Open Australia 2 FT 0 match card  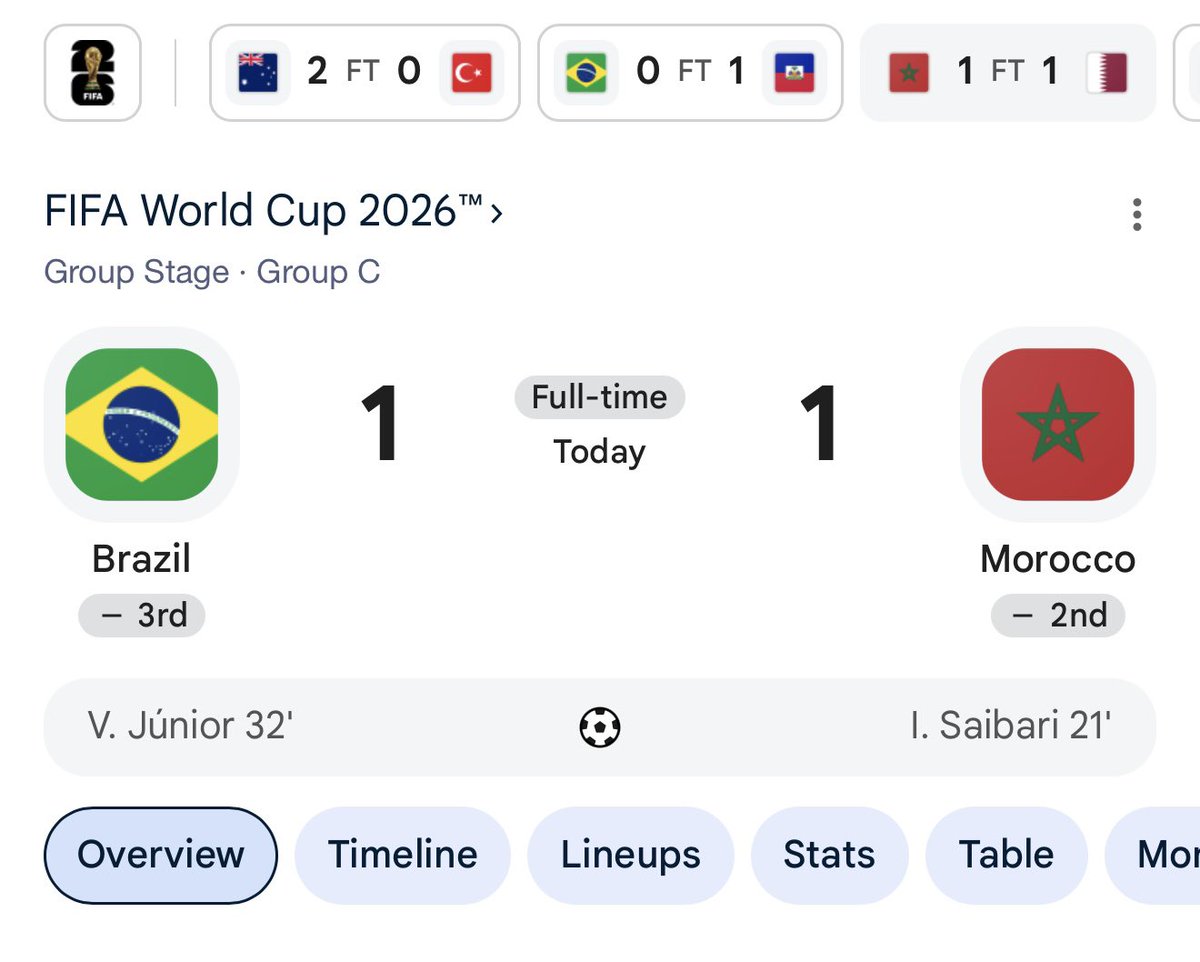tap(365, 73)
